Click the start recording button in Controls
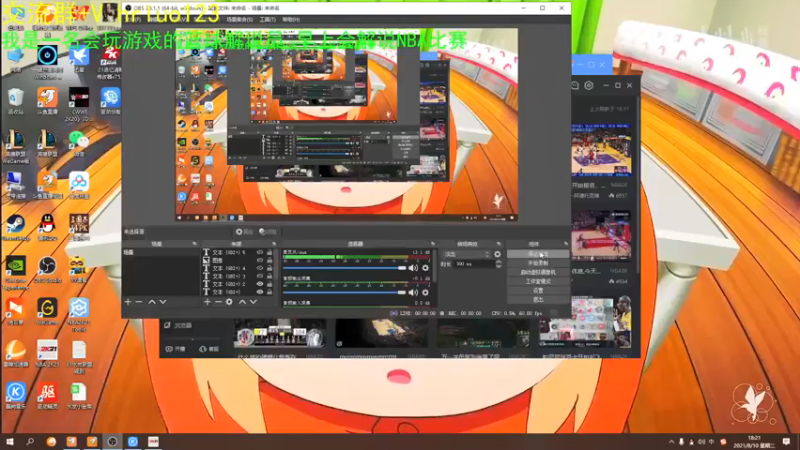The image size is (800, 450). coord(538,263)
